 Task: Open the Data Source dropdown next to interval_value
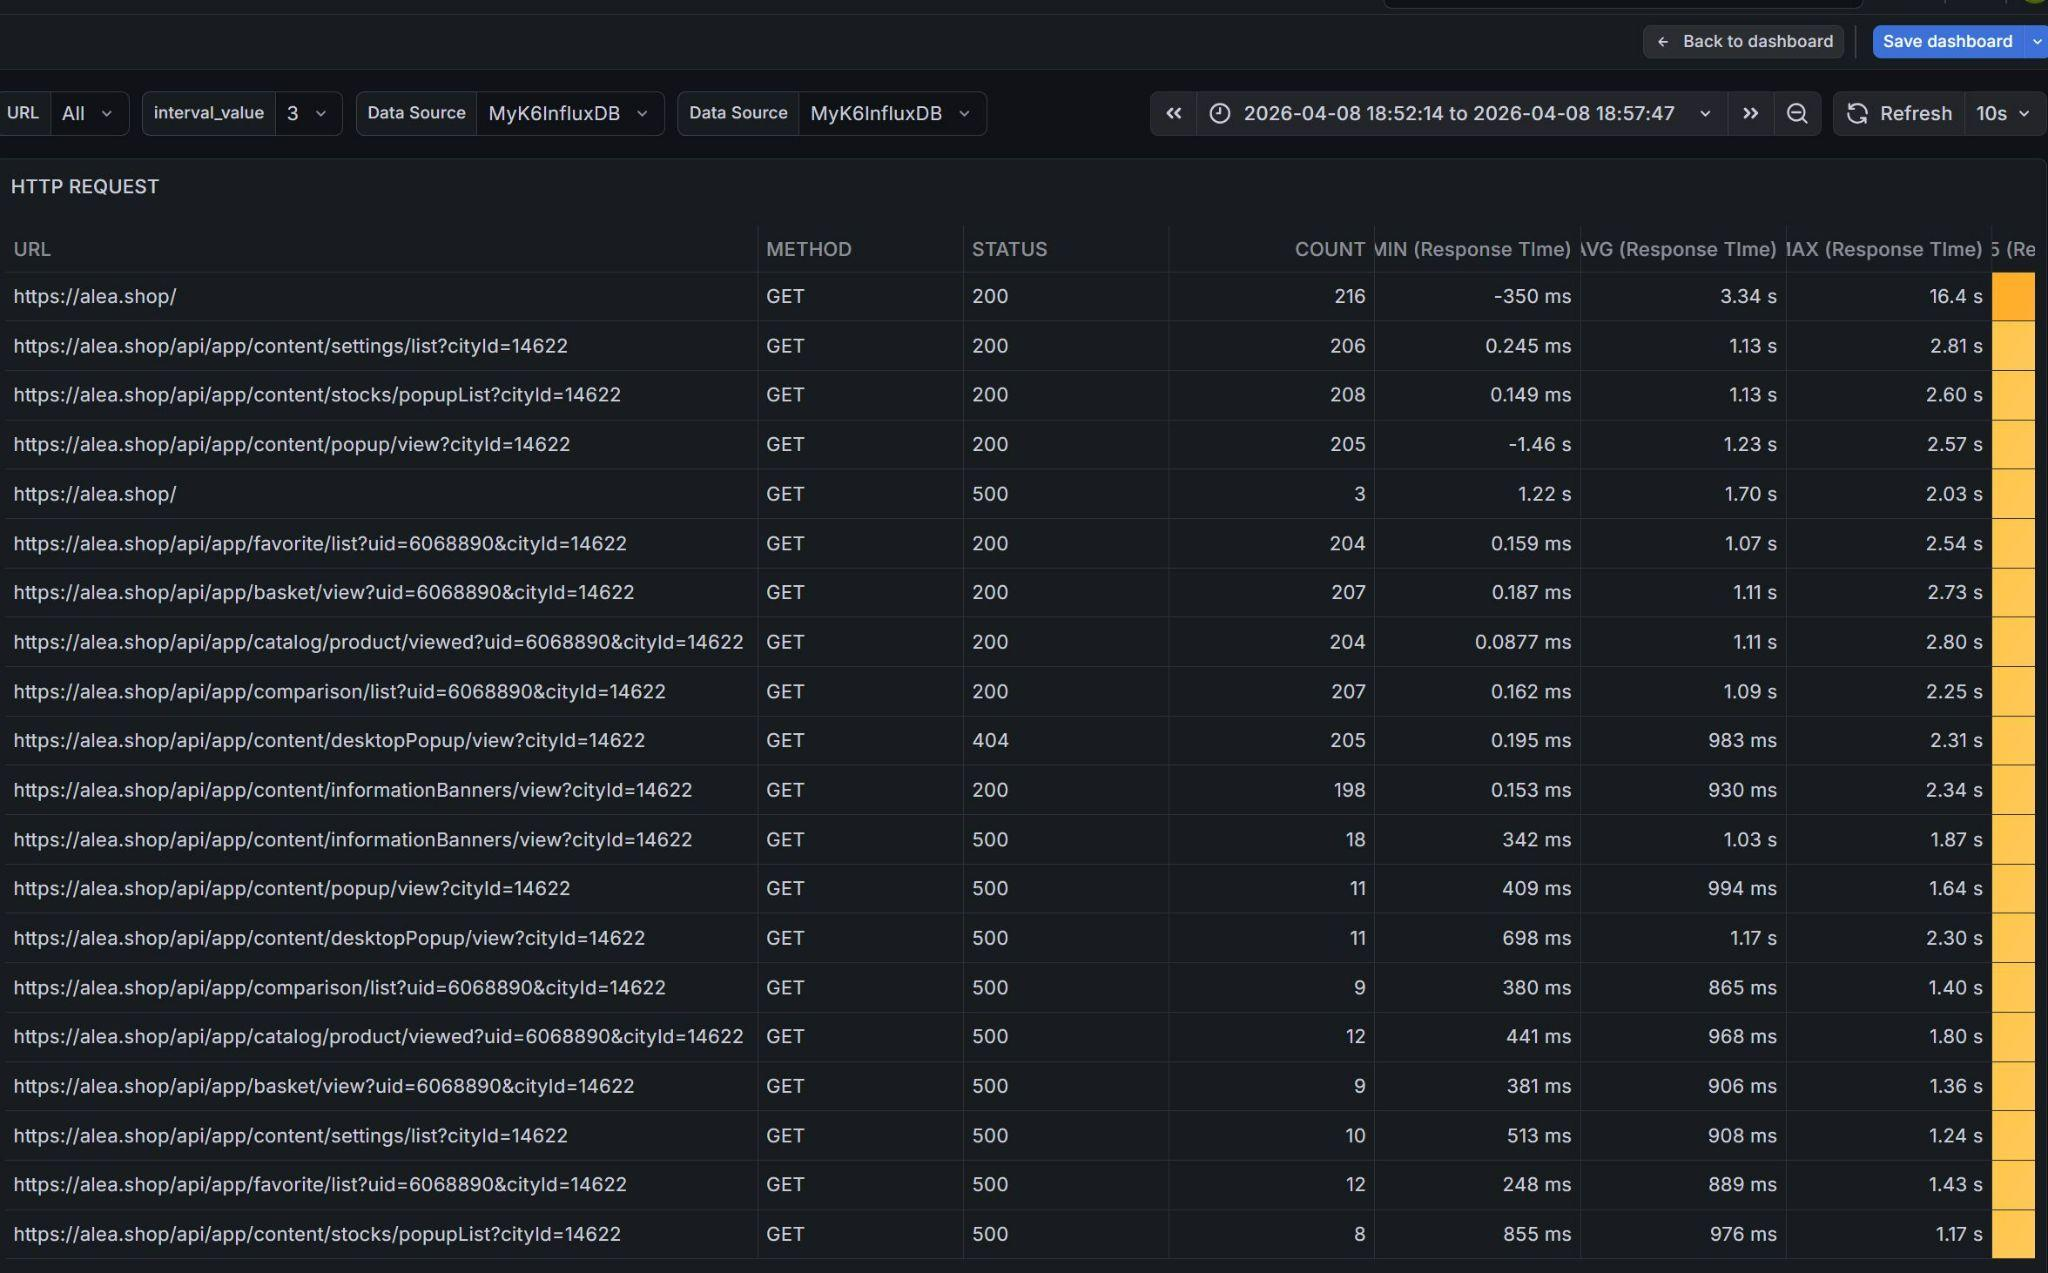pyautogui.click(x=569, y=113)
